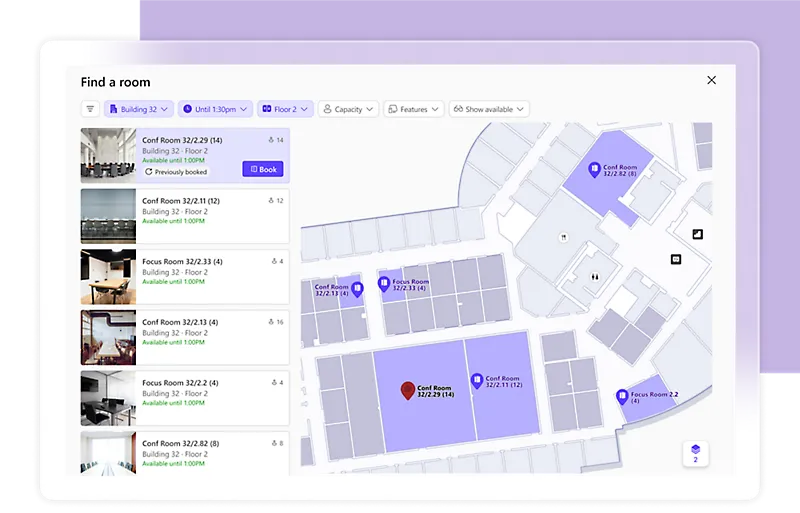Screen dimensions: 800x513
Task: Click the Previously booked tag
Action: click(176, 172)
